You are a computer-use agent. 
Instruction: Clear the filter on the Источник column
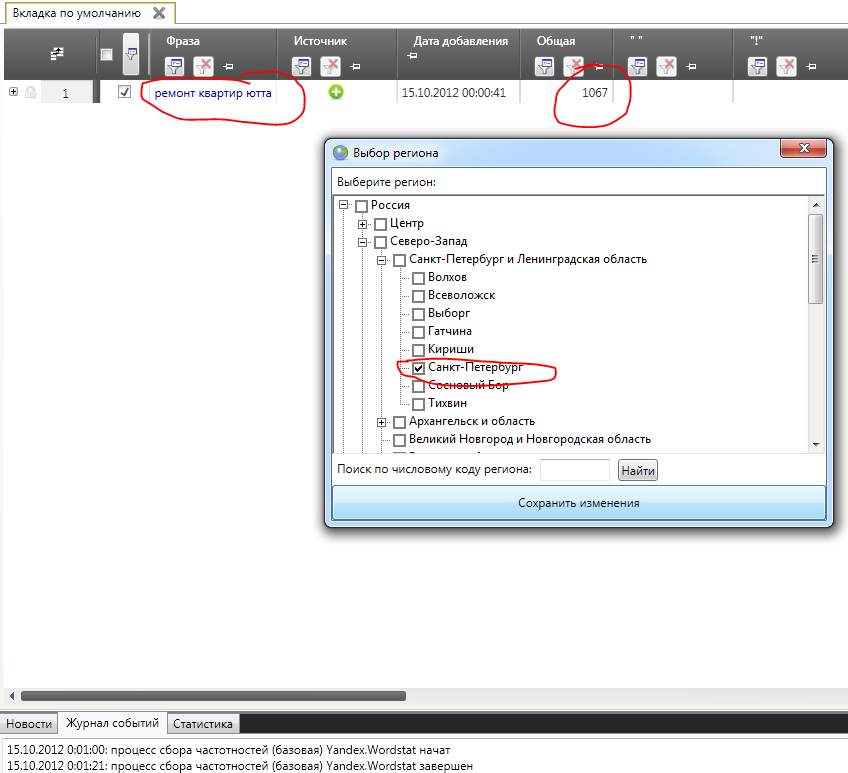[x=330, y=67]
